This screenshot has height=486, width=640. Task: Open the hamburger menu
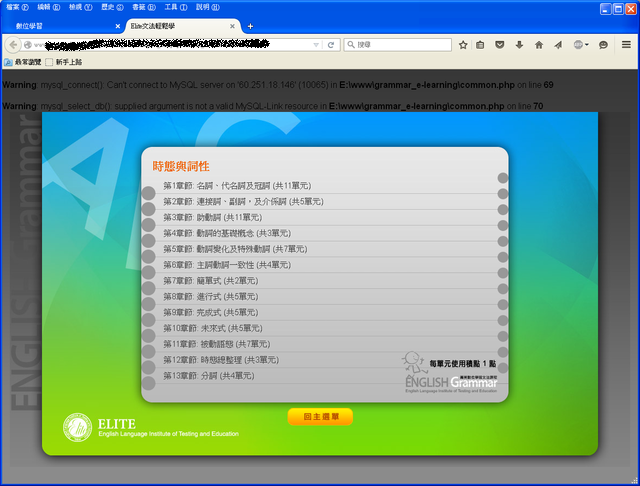[626, 45]
